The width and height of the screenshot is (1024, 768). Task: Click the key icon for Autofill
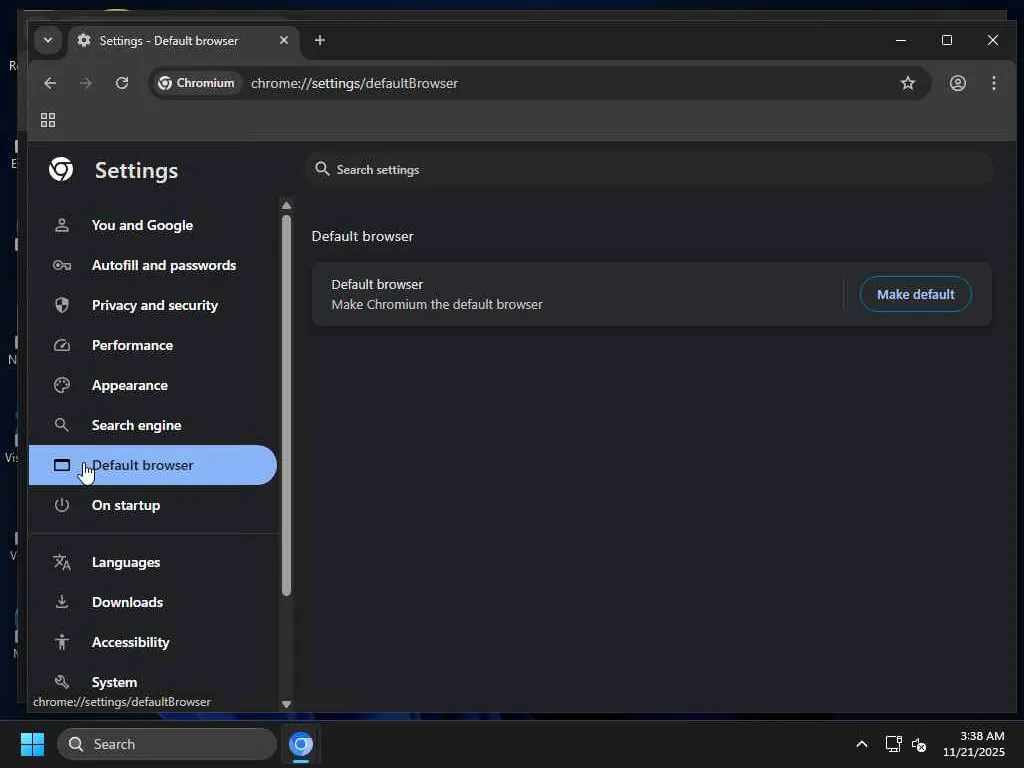[61, 265]
